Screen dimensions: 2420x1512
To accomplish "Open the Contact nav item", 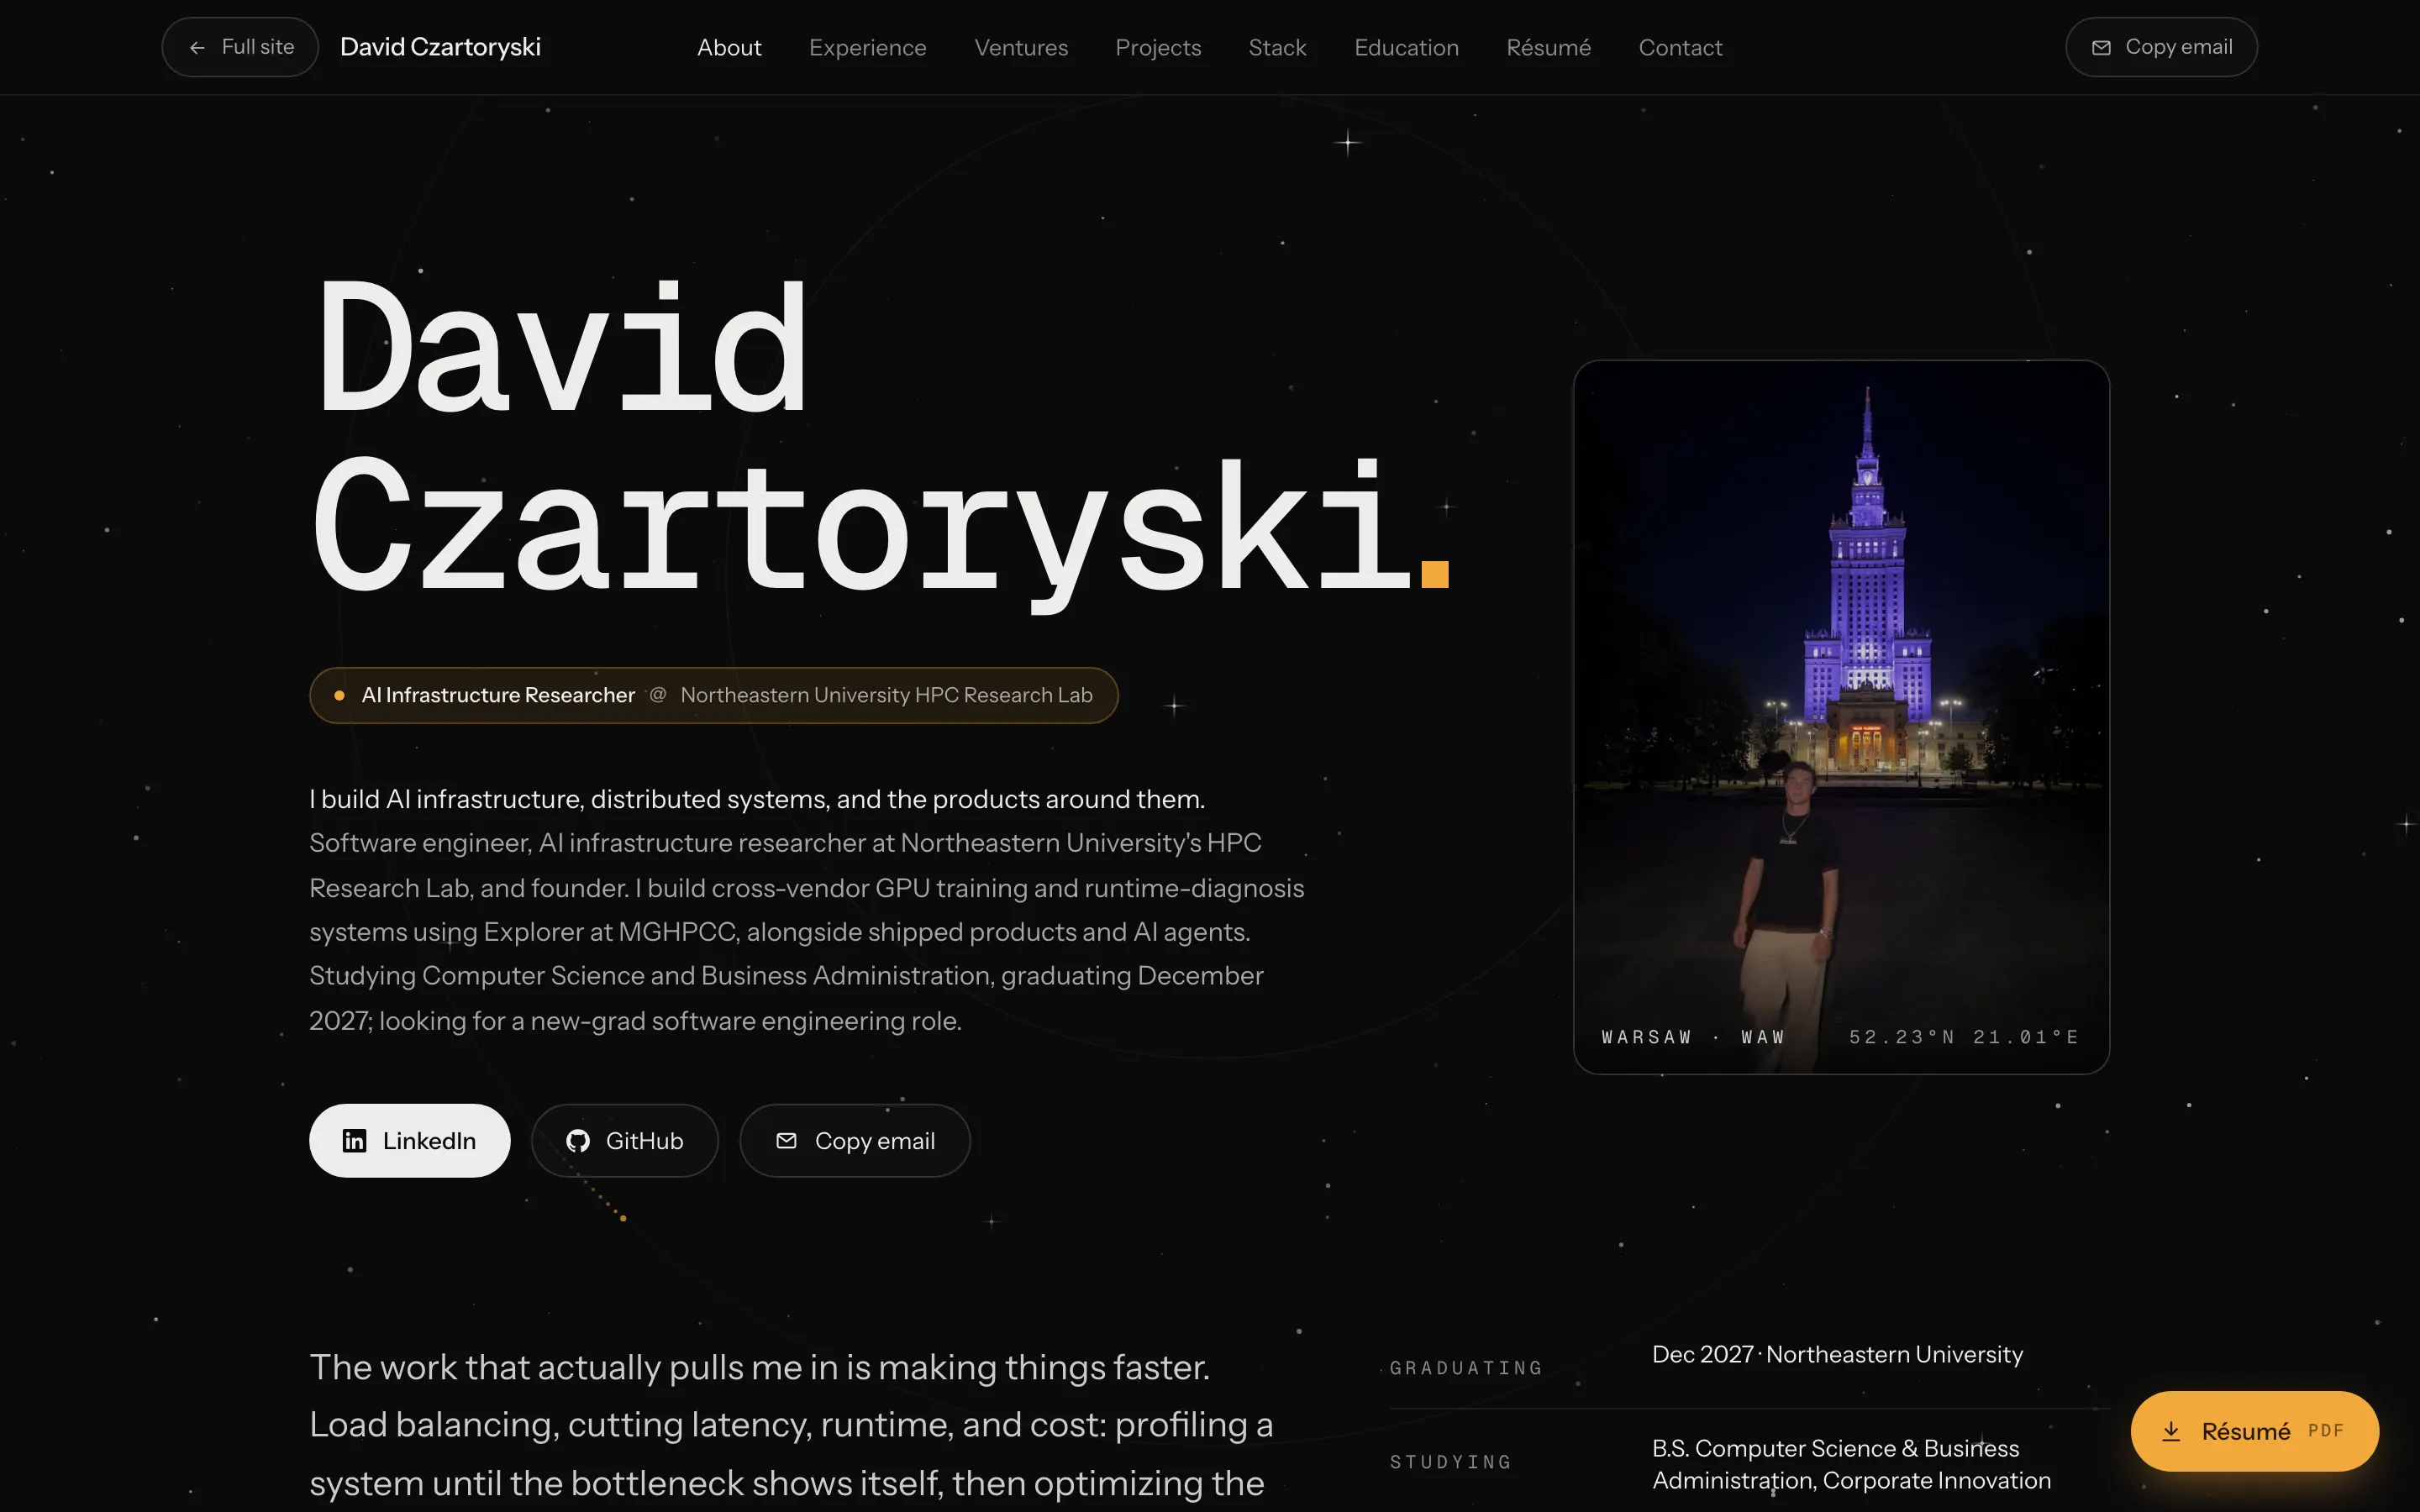I will pos(1680,47).
